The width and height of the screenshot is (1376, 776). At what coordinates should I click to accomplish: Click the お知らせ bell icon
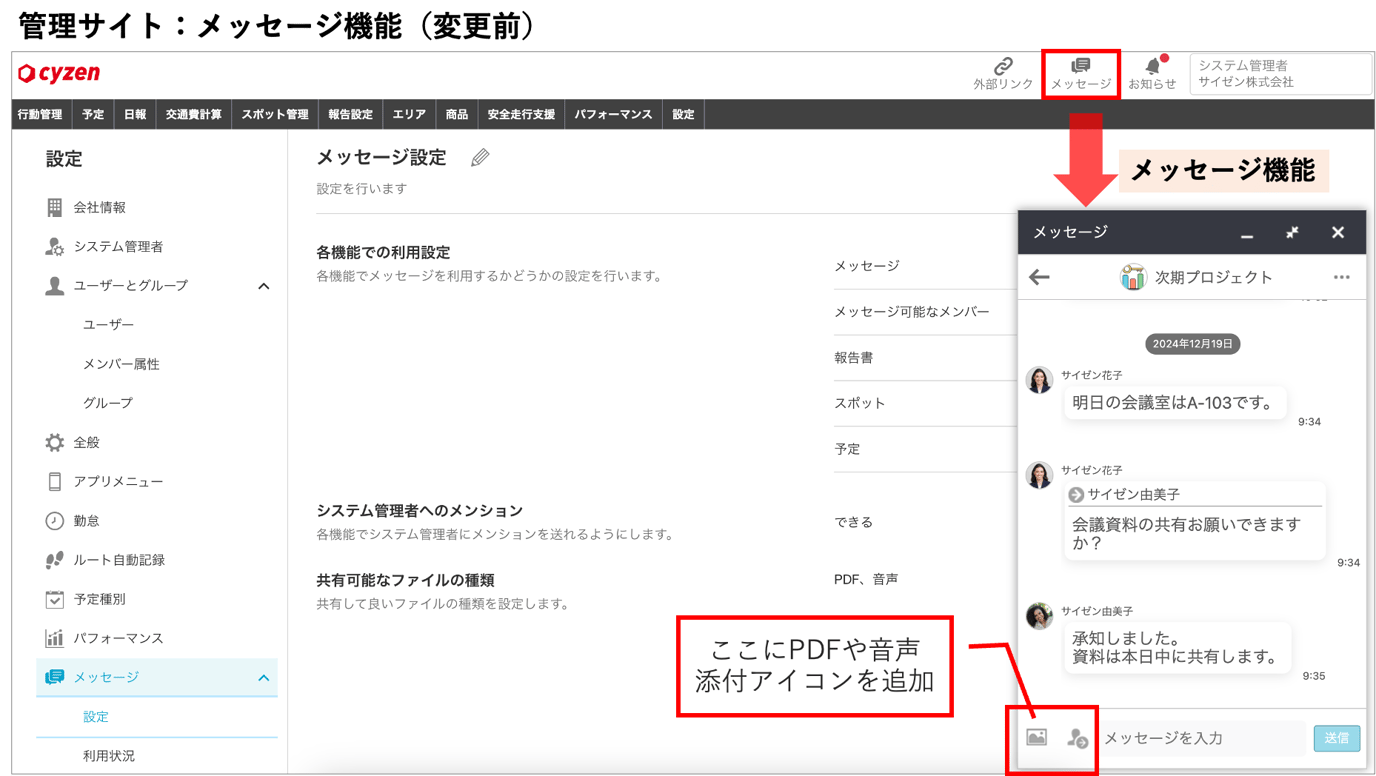click(1152, 66)
